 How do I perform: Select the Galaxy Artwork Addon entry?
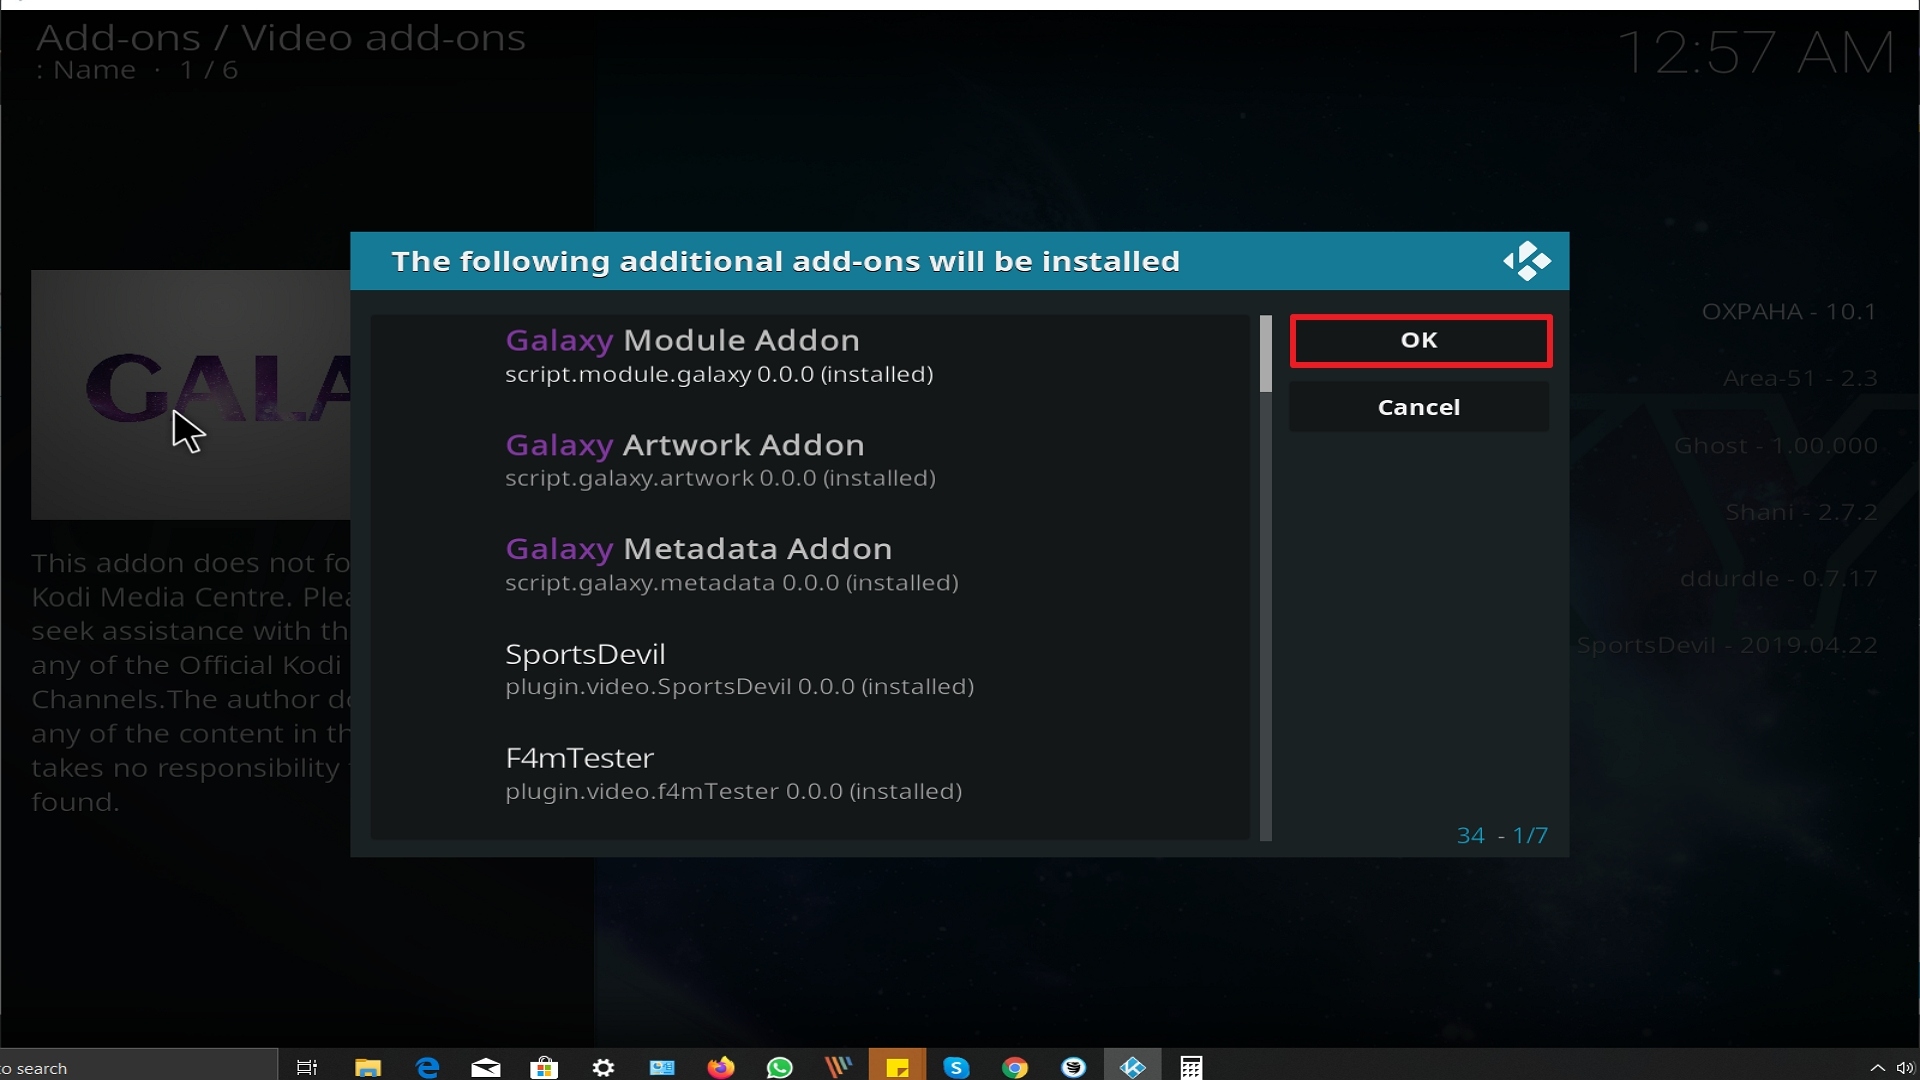pos(810,460)
